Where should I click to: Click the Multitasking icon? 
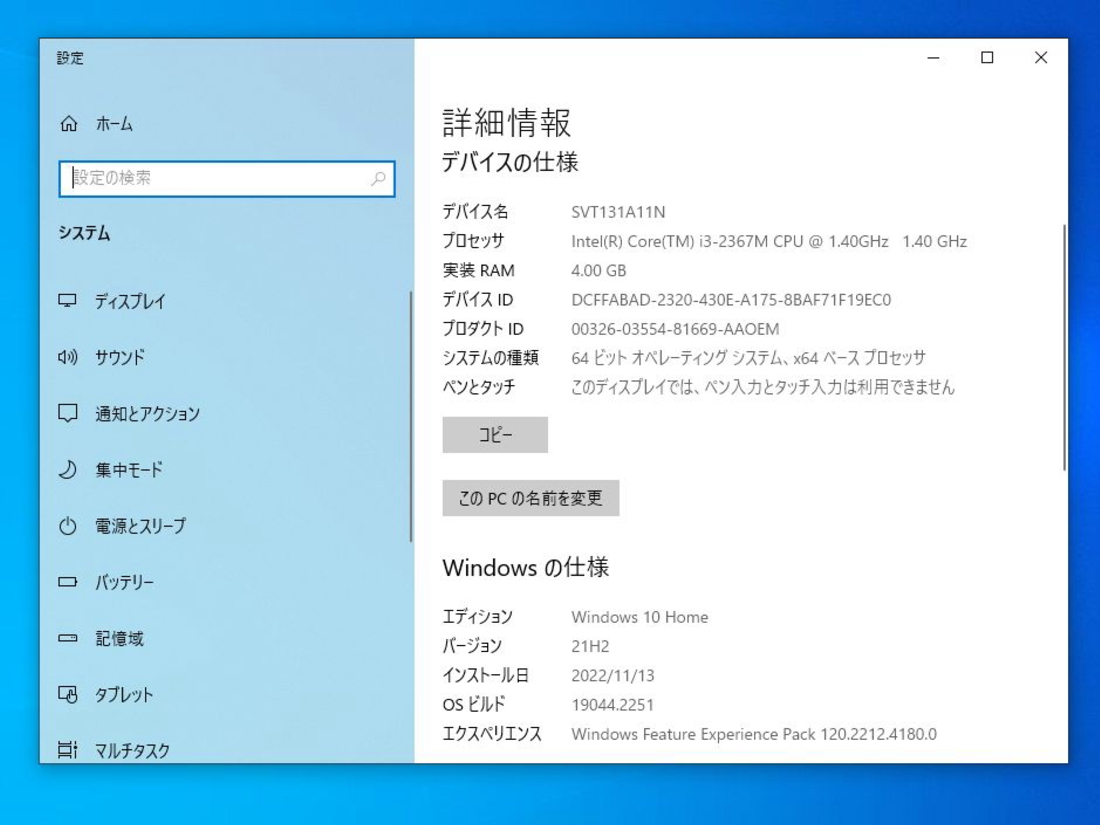tap(67, 750)
